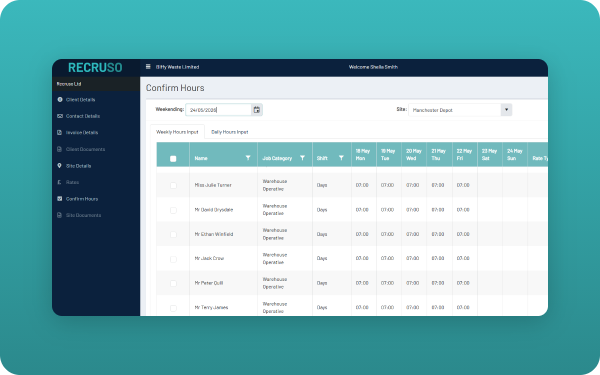Tick the checkbox for Mr Jack Crow
600x375 pixels.
tap(173, 259)
